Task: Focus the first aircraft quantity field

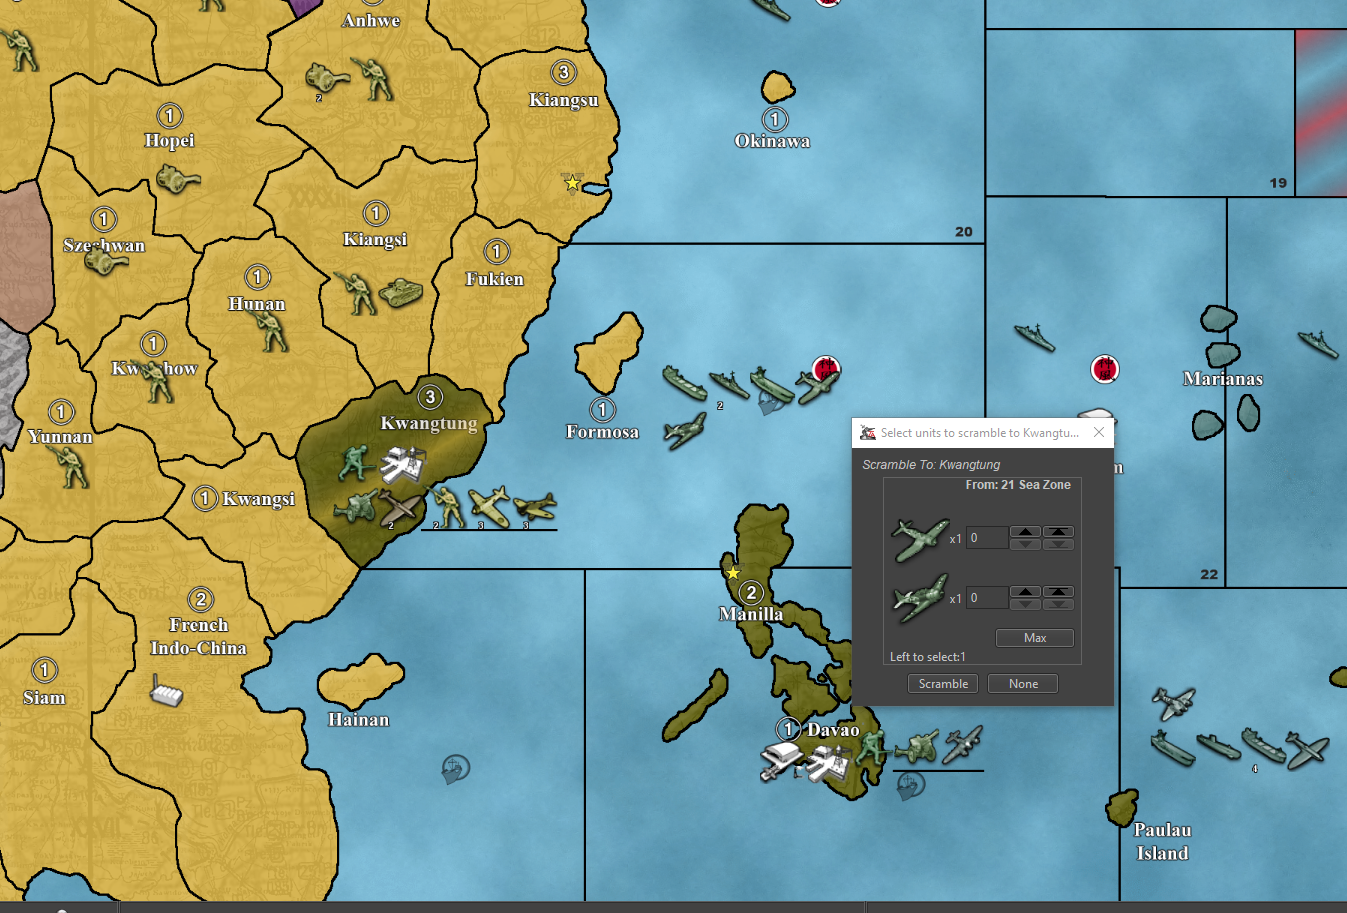Action: 986,538
